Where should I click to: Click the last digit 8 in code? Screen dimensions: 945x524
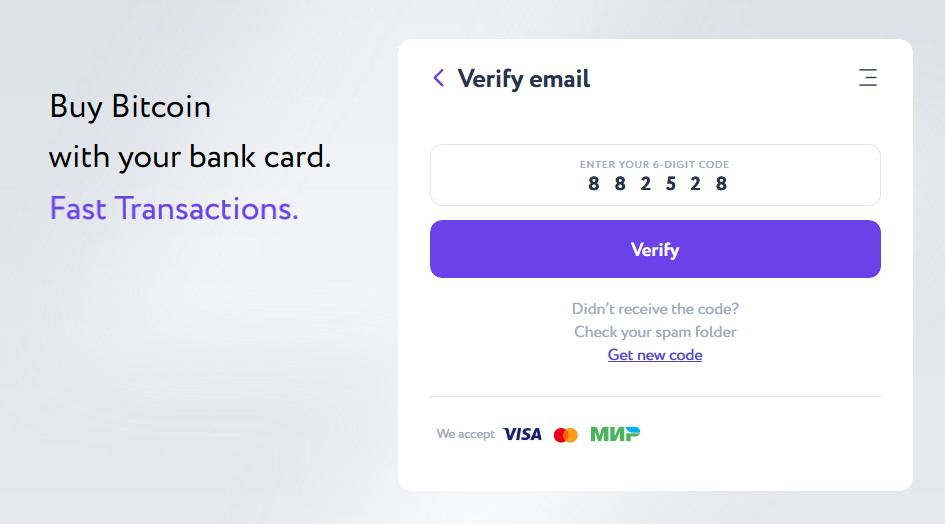[x=721, y=184]
